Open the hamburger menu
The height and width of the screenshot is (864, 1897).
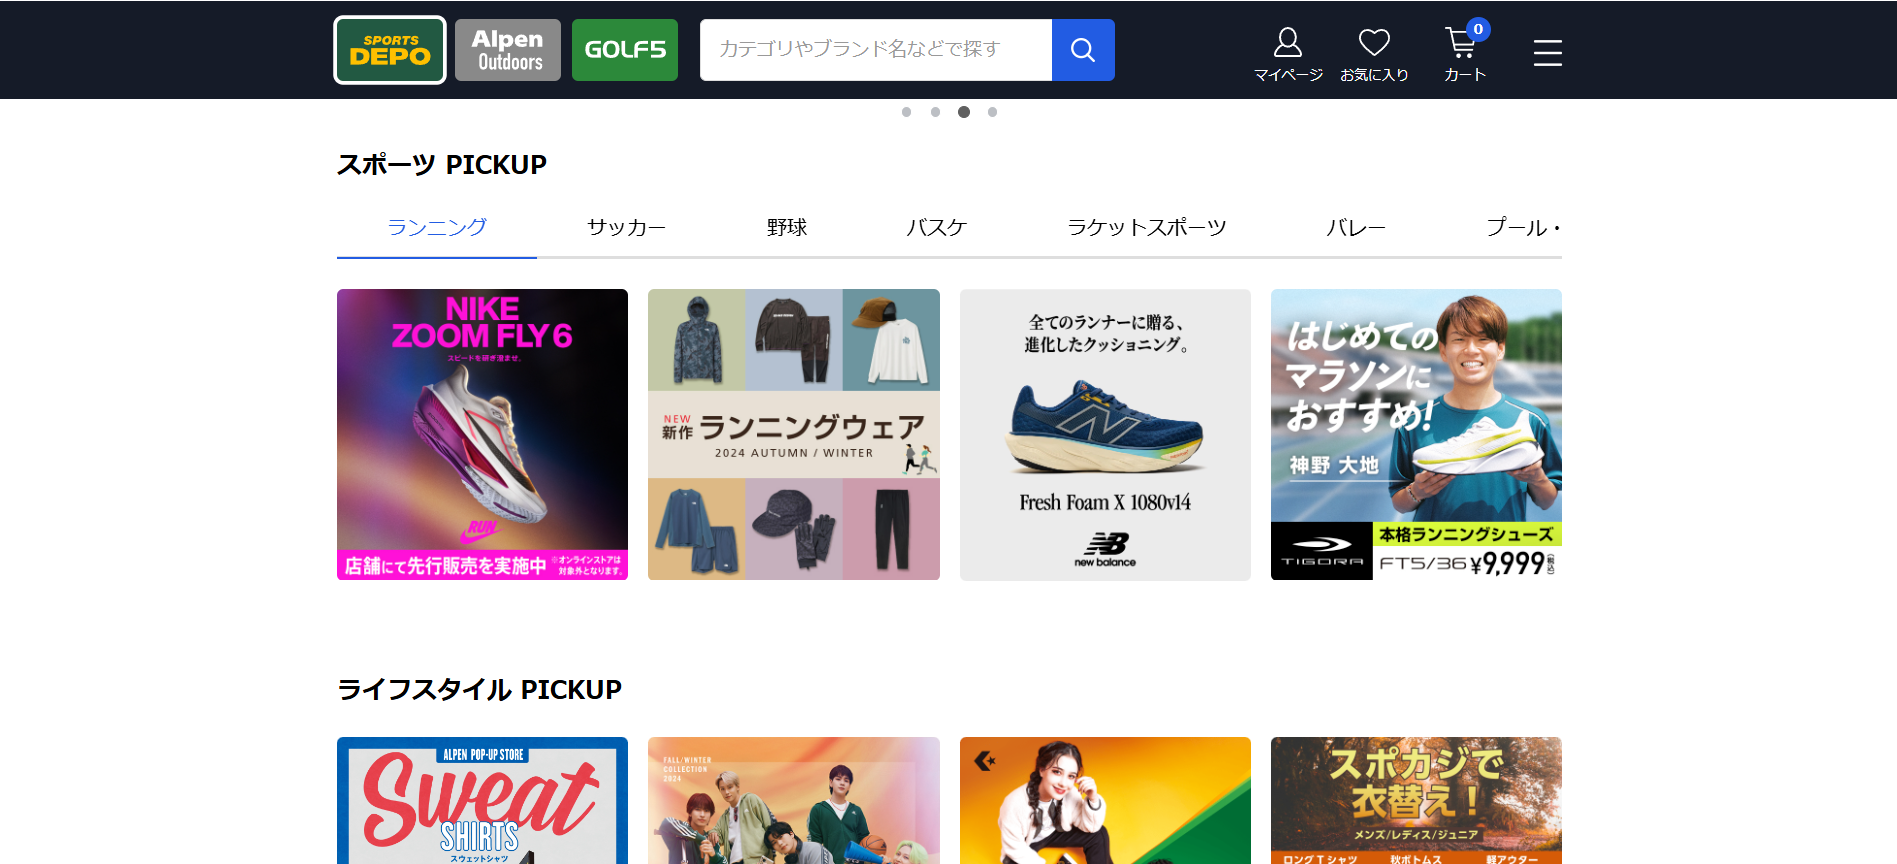[x=1547, y=52]
